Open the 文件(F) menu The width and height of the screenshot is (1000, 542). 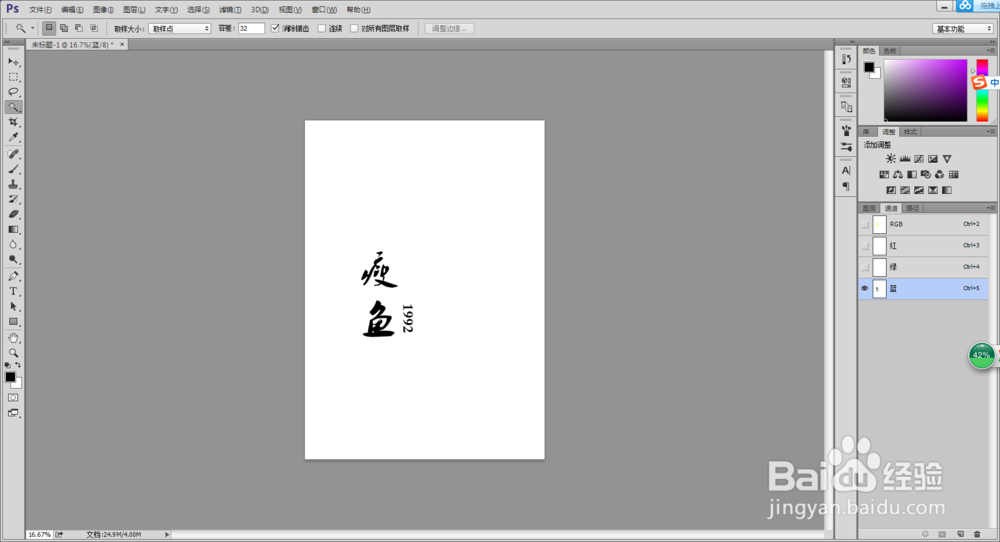[40, 10]
